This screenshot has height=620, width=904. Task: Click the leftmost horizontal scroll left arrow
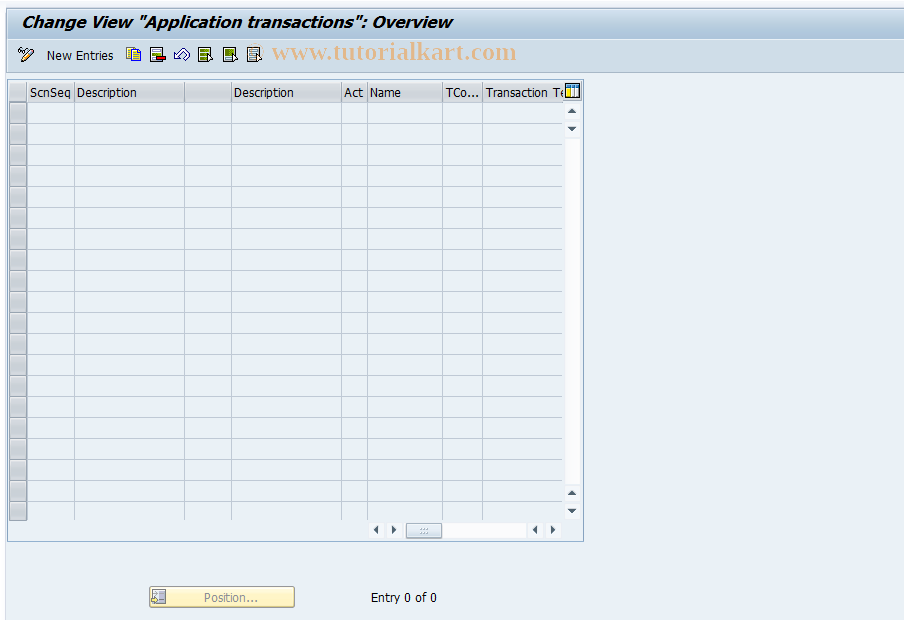[x=376, y=530]
